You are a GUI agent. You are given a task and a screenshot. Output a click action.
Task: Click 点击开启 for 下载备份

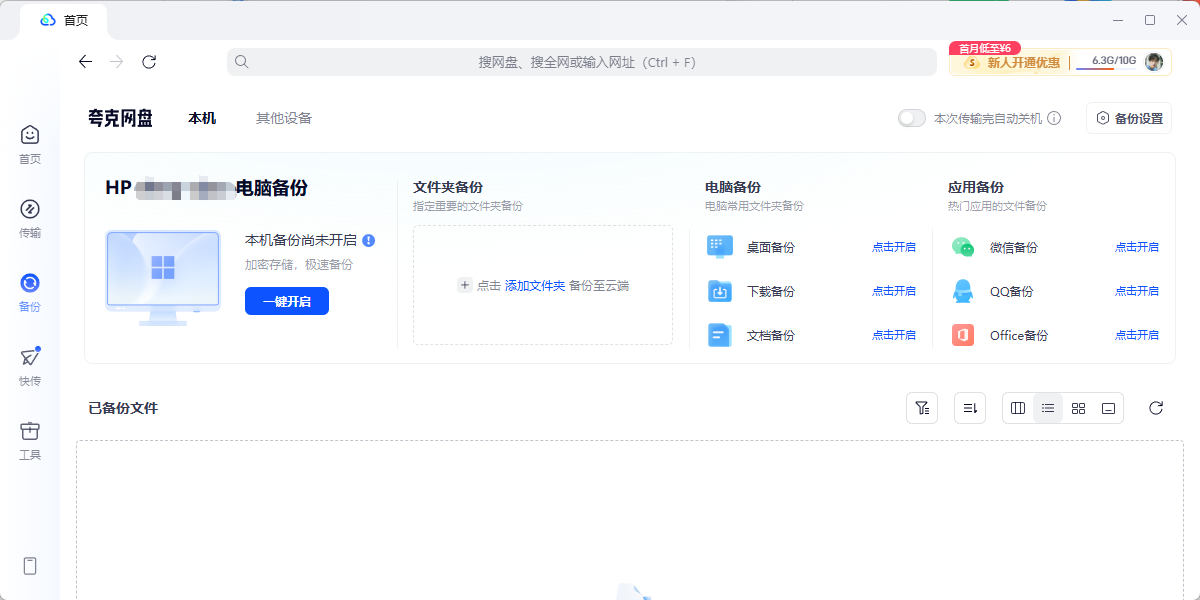[894, 291]
